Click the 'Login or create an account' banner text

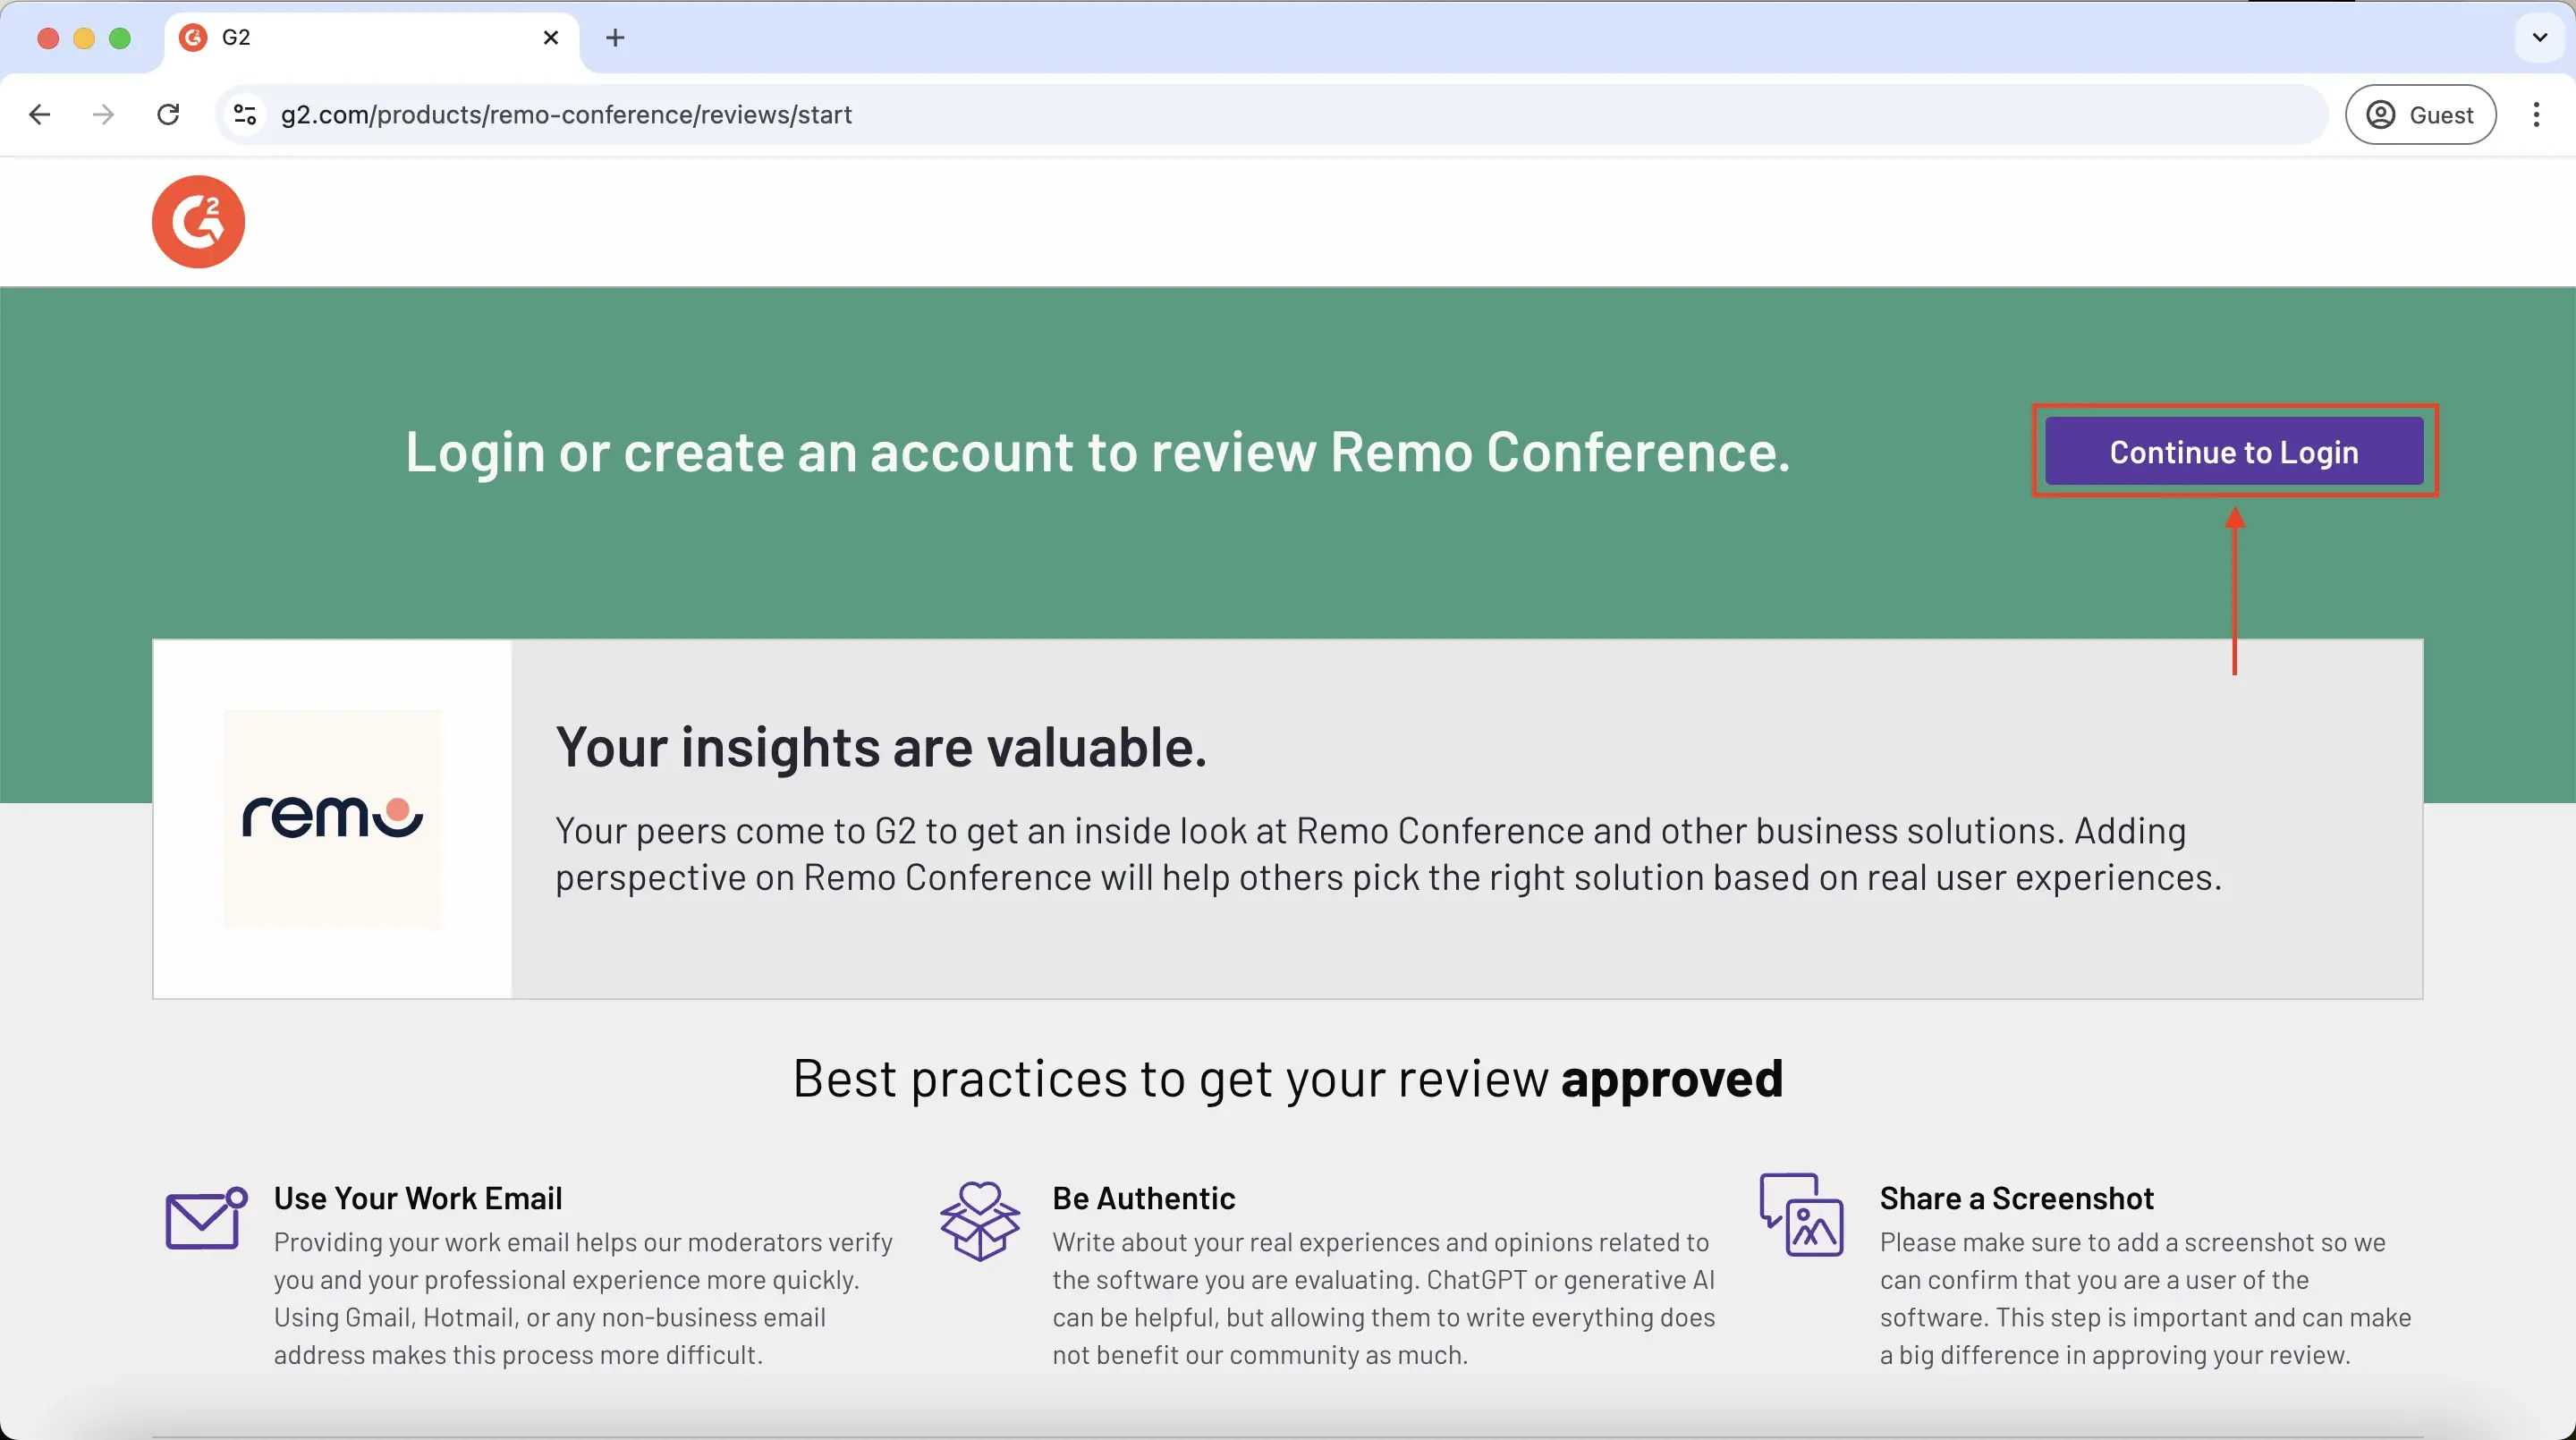click(1097, 452)
